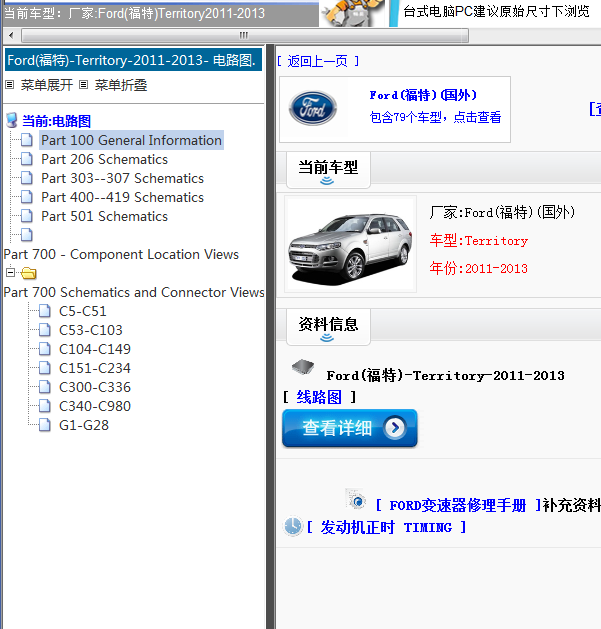Open Part 400--419 Schematics

tap(122, 197)
